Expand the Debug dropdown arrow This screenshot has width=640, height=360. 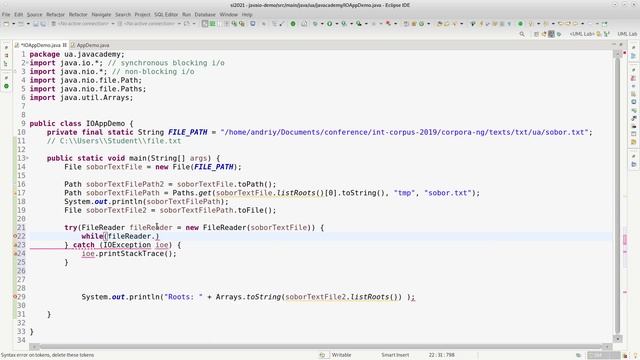point(322,24)
